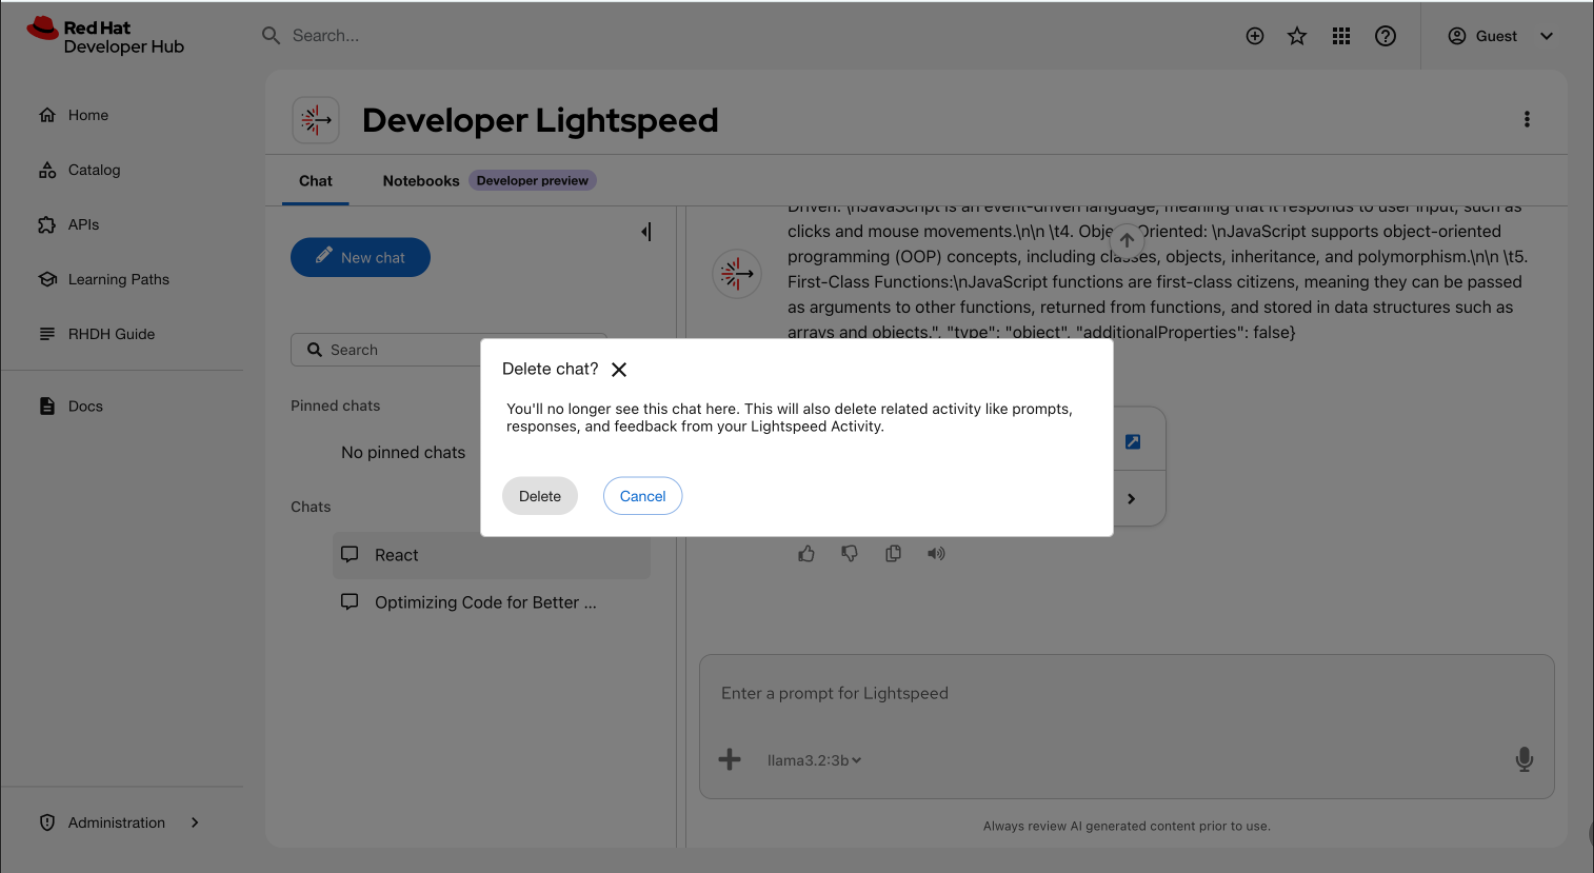Copy the response to clipboard
This screenshot has height=873, width=1594.
click(893, 554)
